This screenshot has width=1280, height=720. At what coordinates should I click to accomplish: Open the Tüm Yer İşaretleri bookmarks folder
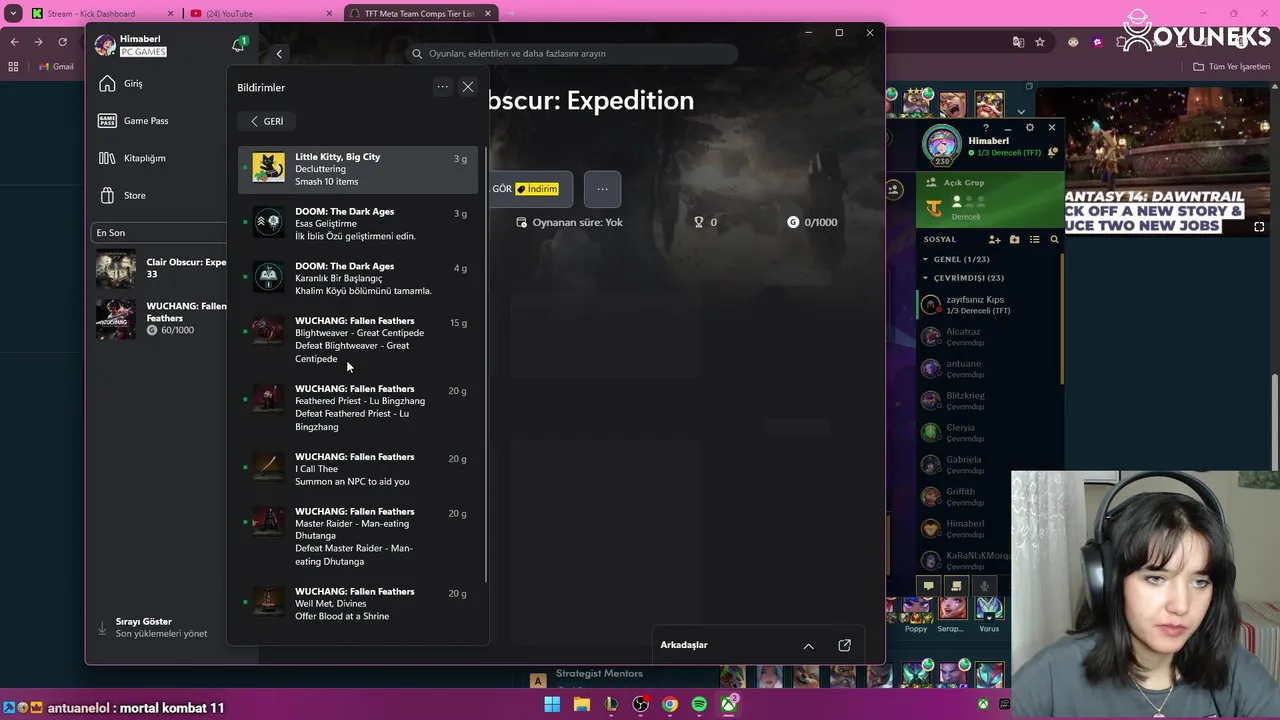tap(1232, 67)
